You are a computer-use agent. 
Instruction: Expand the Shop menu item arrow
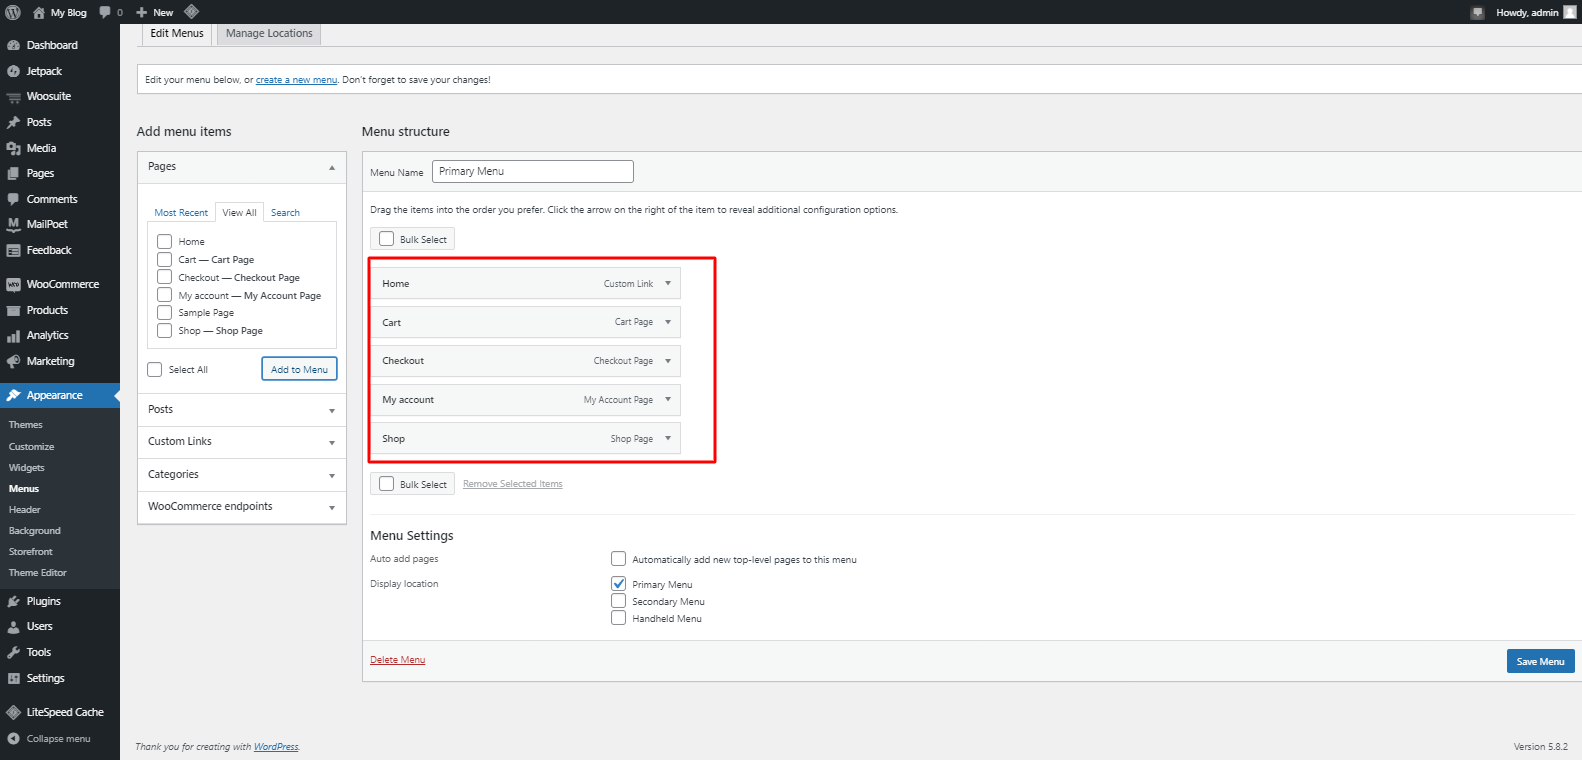[668, 438]
